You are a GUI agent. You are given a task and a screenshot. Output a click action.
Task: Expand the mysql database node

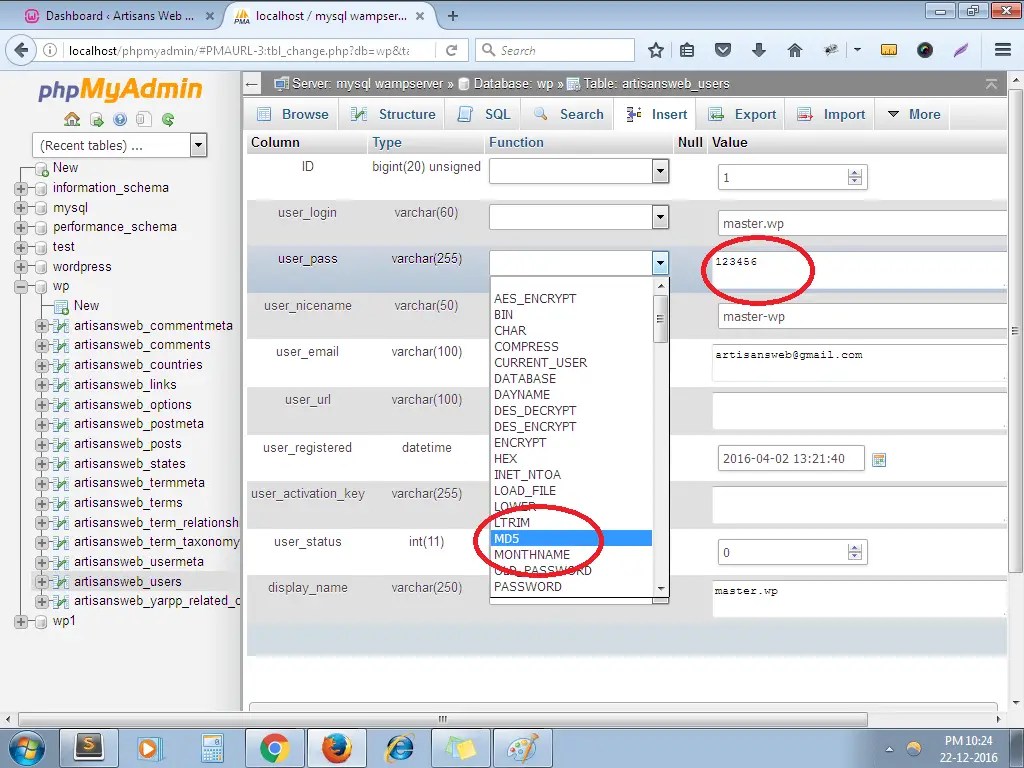pyautogui.click(x=21, y=208)
